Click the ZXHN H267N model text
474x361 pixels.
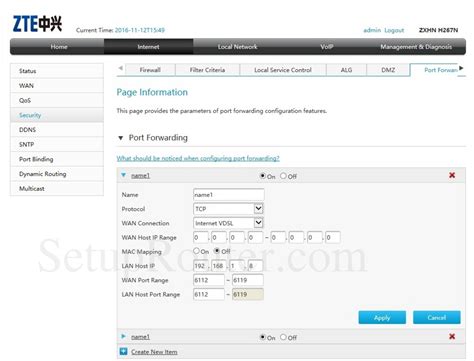438,30
